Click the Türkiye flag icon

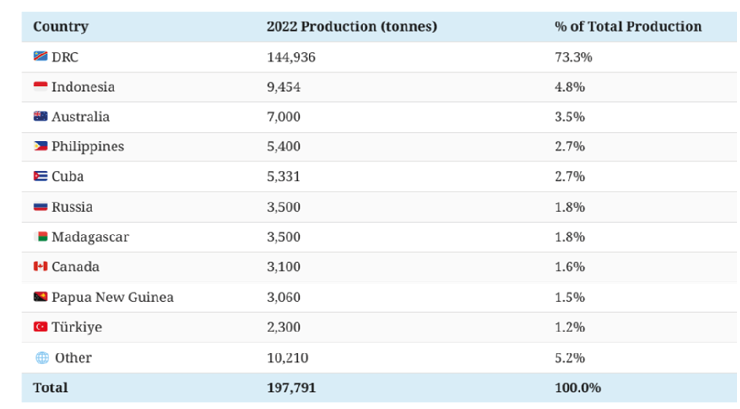[x=40, y=327]
